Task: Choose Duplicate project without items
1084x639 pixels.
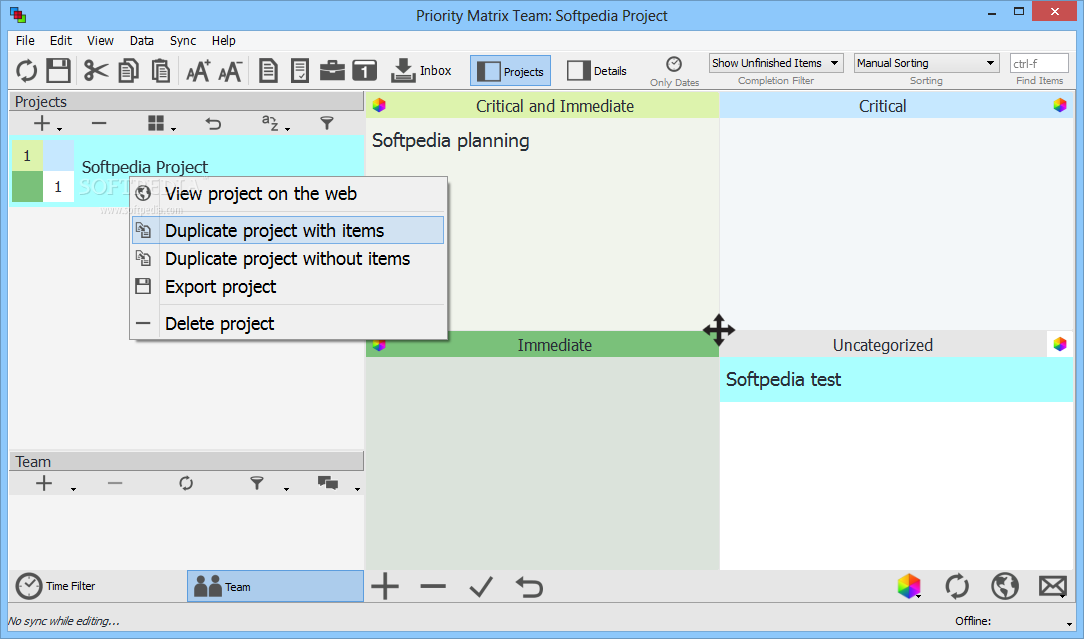Action: pyautogui.click(x=288, y=259)
